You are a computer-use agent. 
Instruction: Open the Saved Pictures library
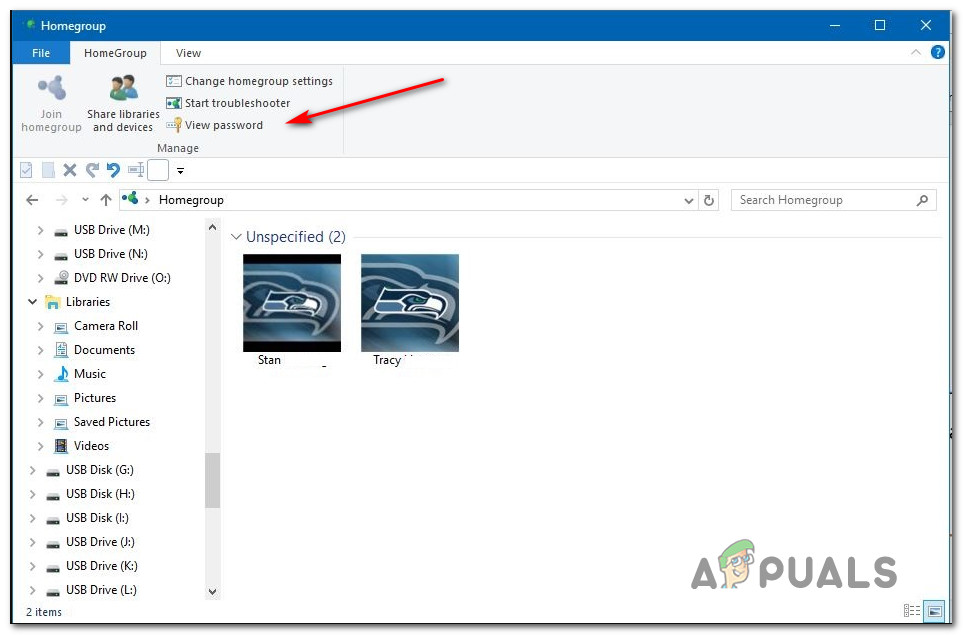(x=112, y=422)
